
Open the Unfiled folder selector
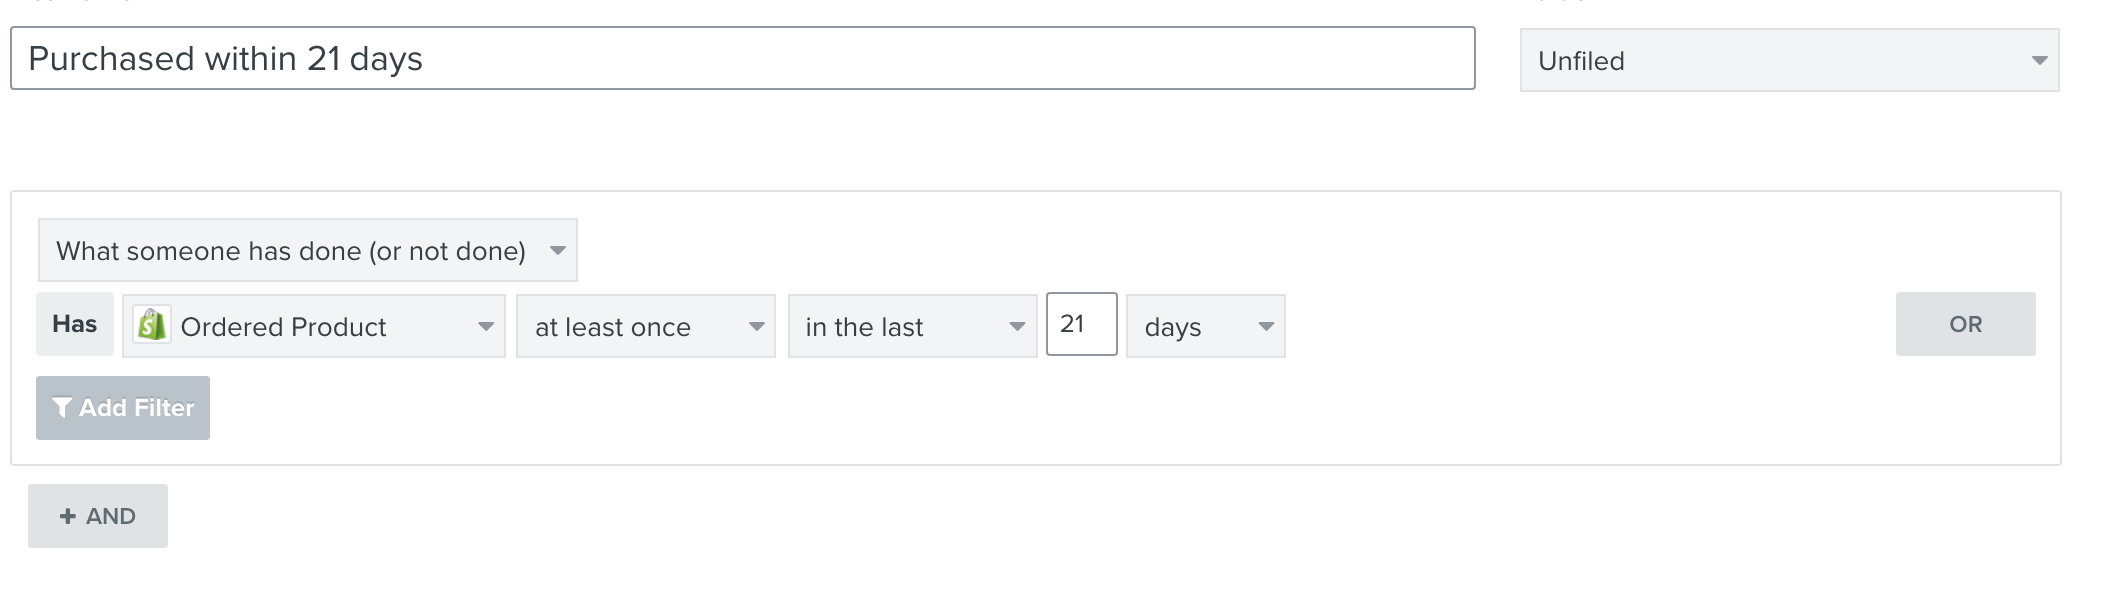(x=1790, y=61)
